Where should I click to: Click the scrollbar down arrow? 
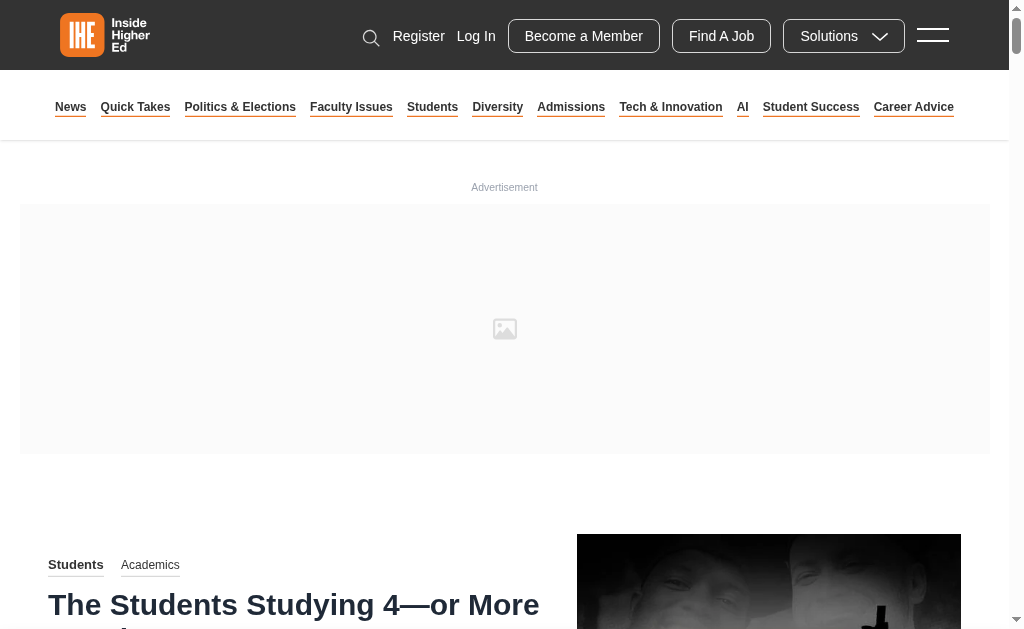click(x=1016, y=620)
